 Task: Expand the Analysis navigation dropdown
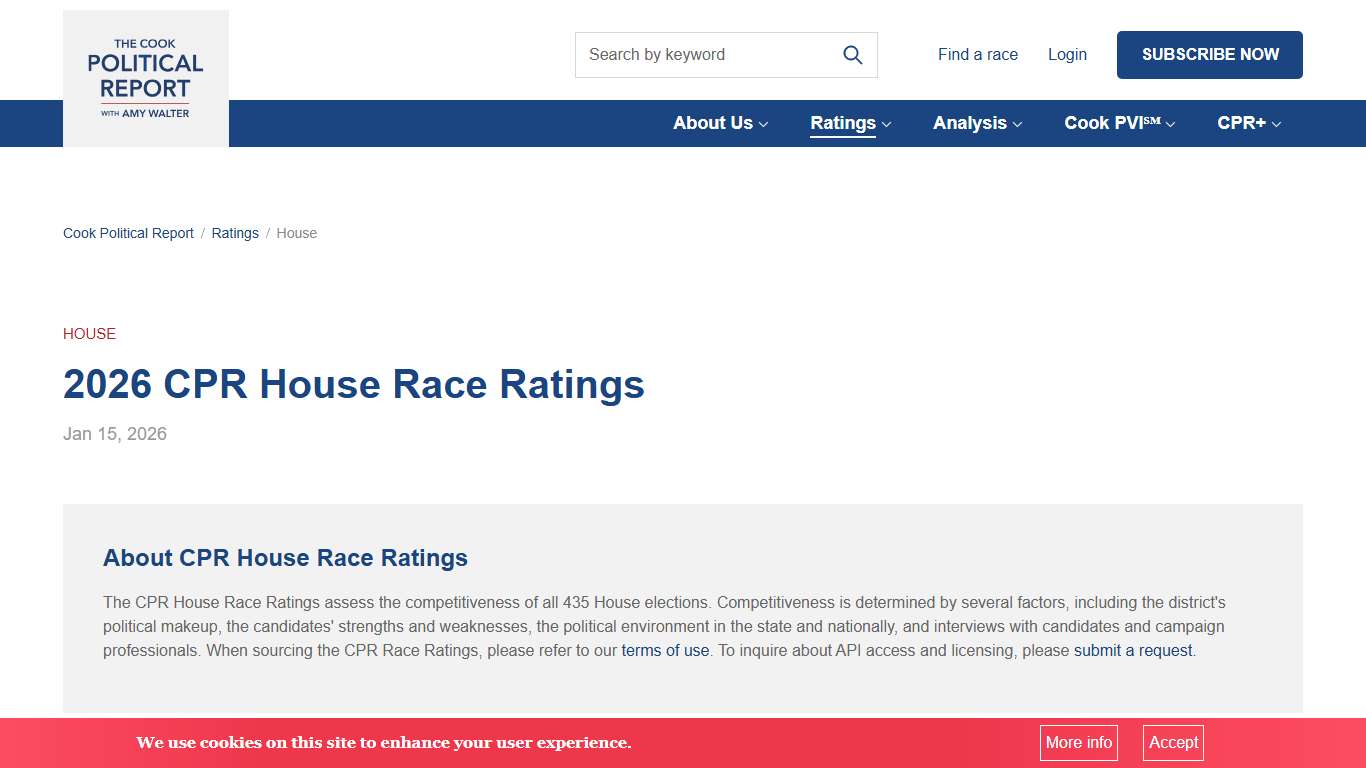click(x=1017, y=124)
